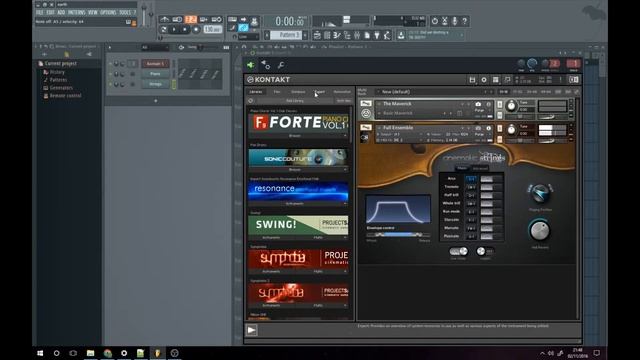Click the record button in FL transport

[x=196, y=29]
